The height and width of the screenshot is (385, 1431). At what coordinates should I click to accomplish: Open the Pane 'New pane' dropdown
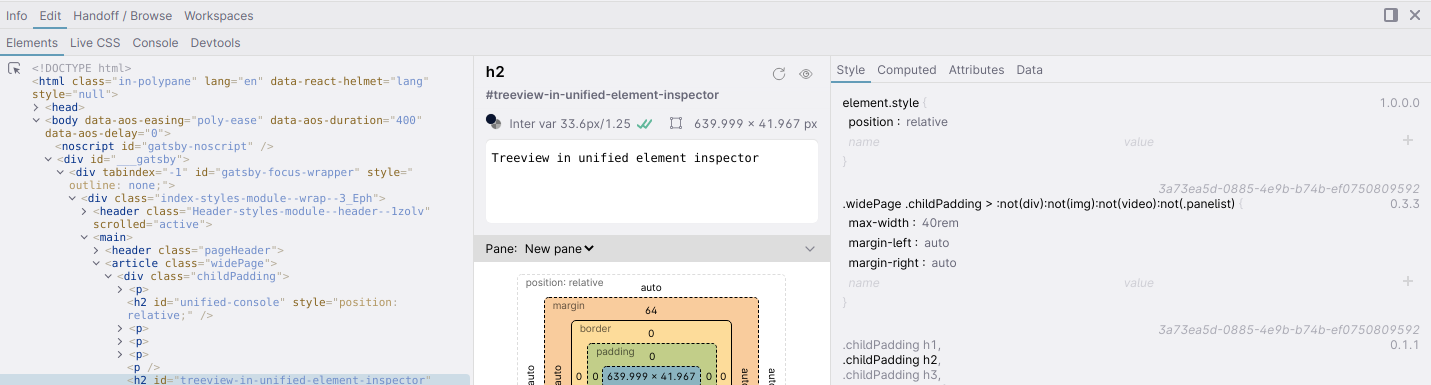tap(560, 248)
